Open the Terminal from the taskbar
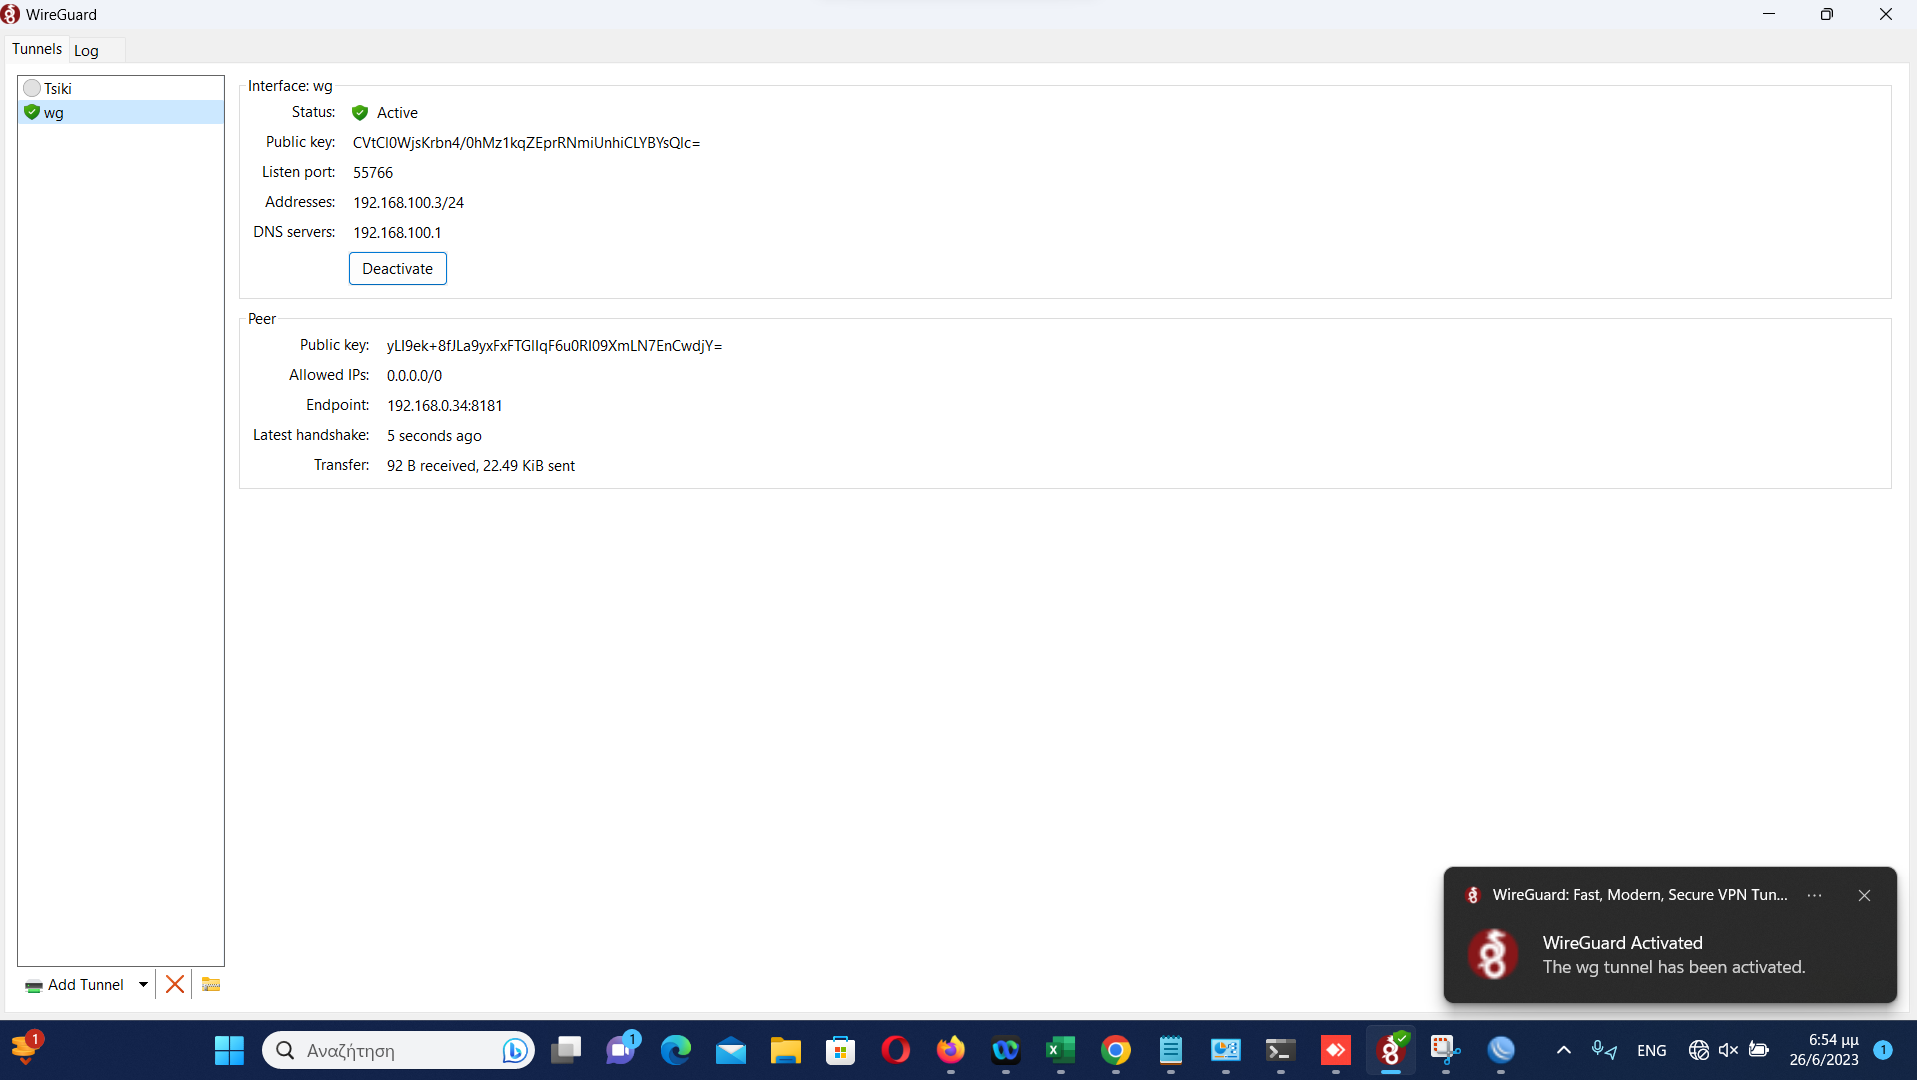The image size is (1917, 1080). (1279, 1050)
